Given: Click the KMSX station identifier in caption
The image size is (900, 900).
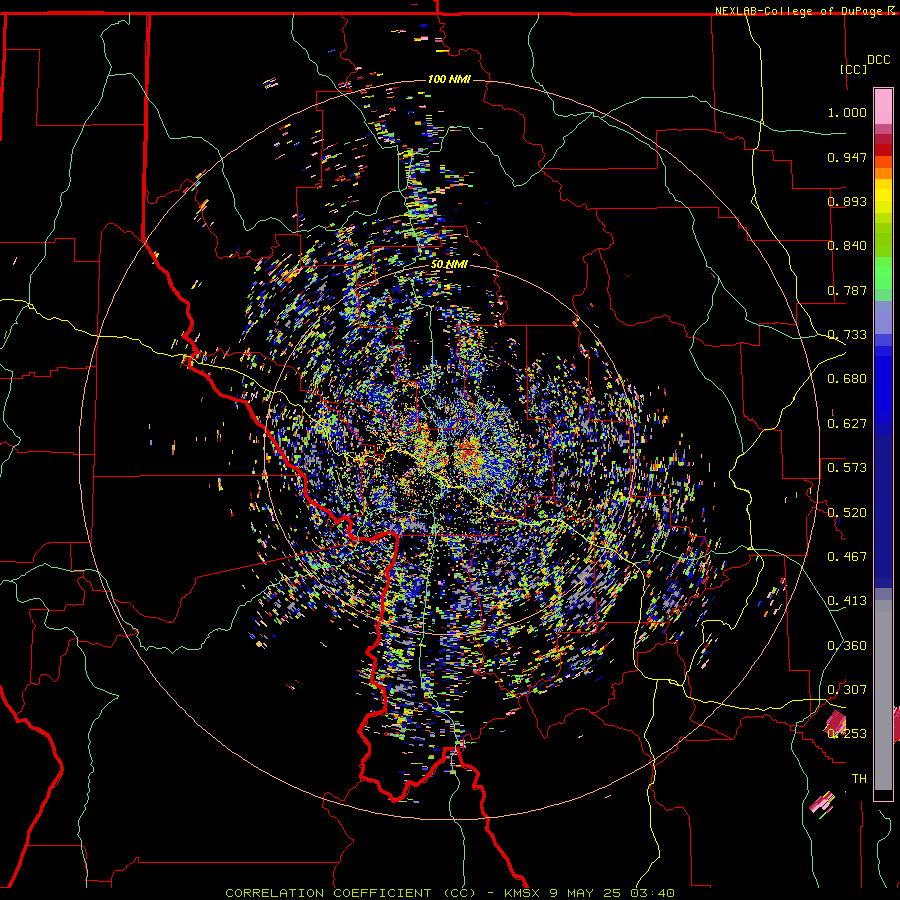Looking at the screenshot, I should click(x=522, y=893).
